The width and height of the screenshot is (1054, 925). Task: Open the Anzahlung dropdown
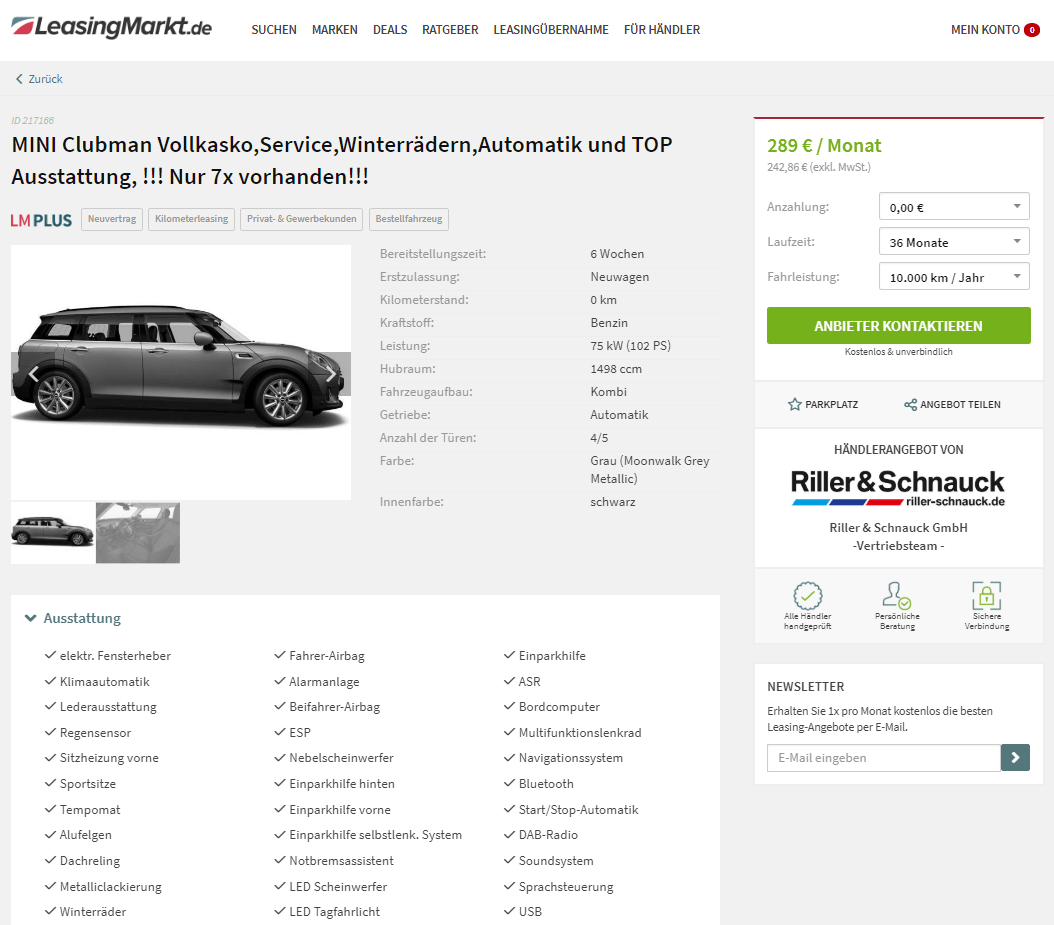(954, 206)
